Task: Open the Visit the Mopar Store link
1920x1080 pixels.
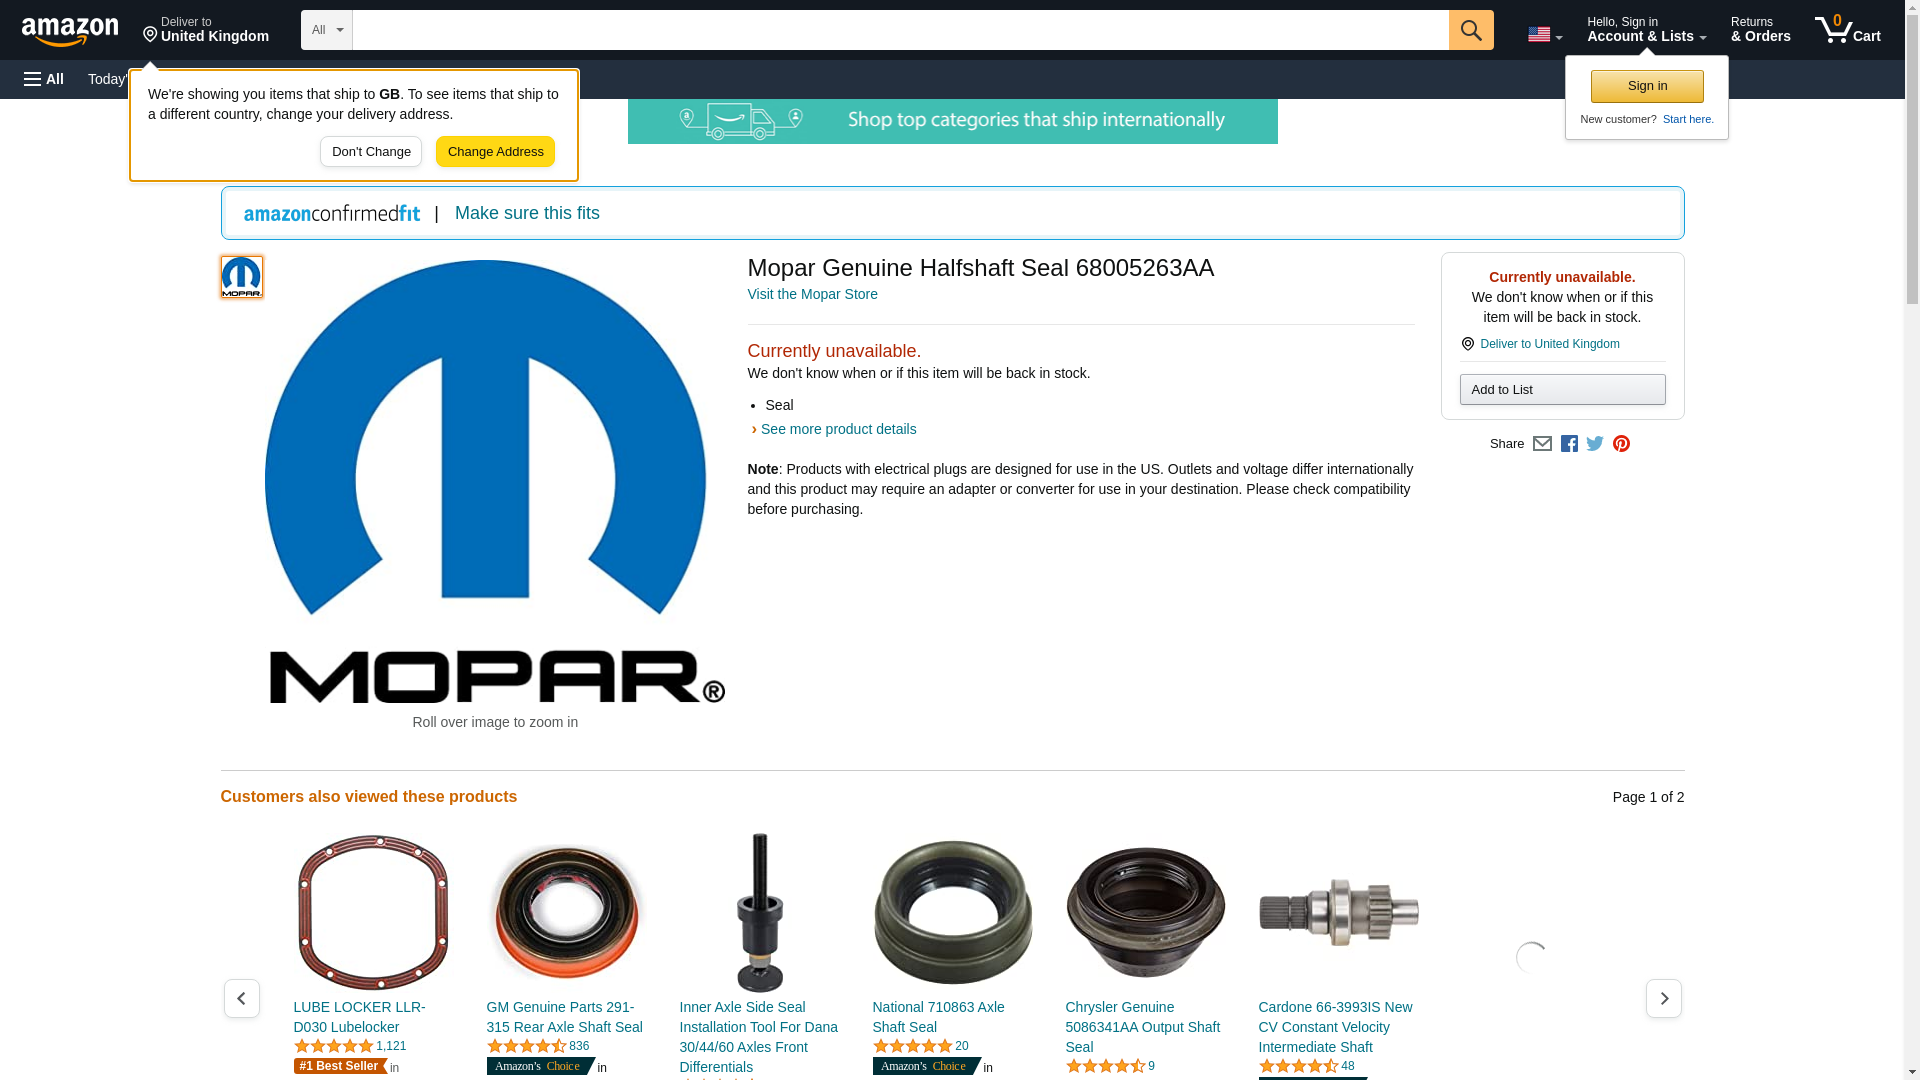Action: point(812,294)
